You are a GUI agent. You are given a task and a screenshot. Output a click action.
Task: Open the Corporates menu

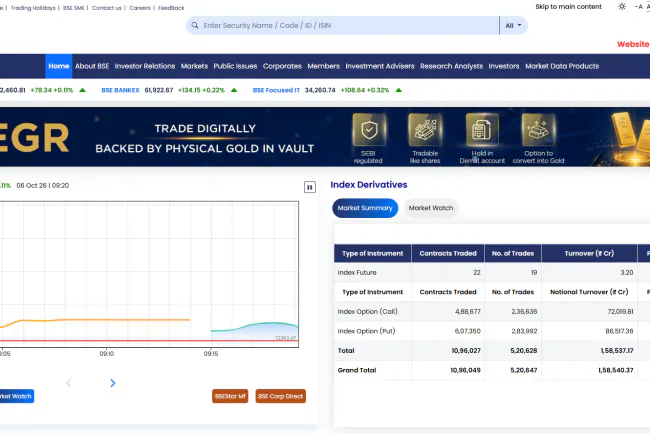[x=282, y=66]
